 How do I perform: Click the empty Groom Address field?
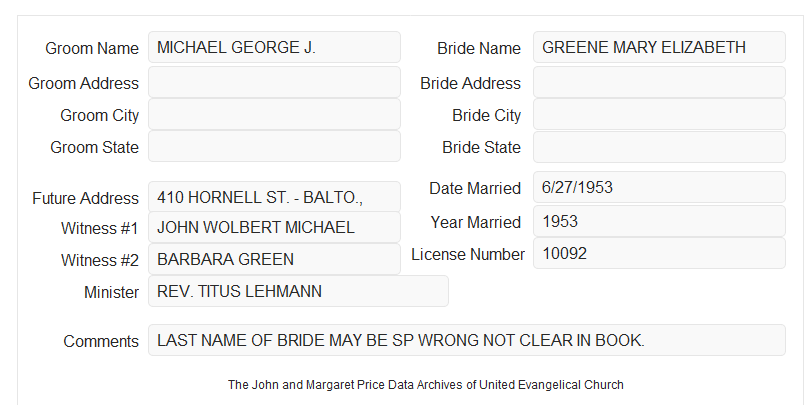(x=274, y=82)
